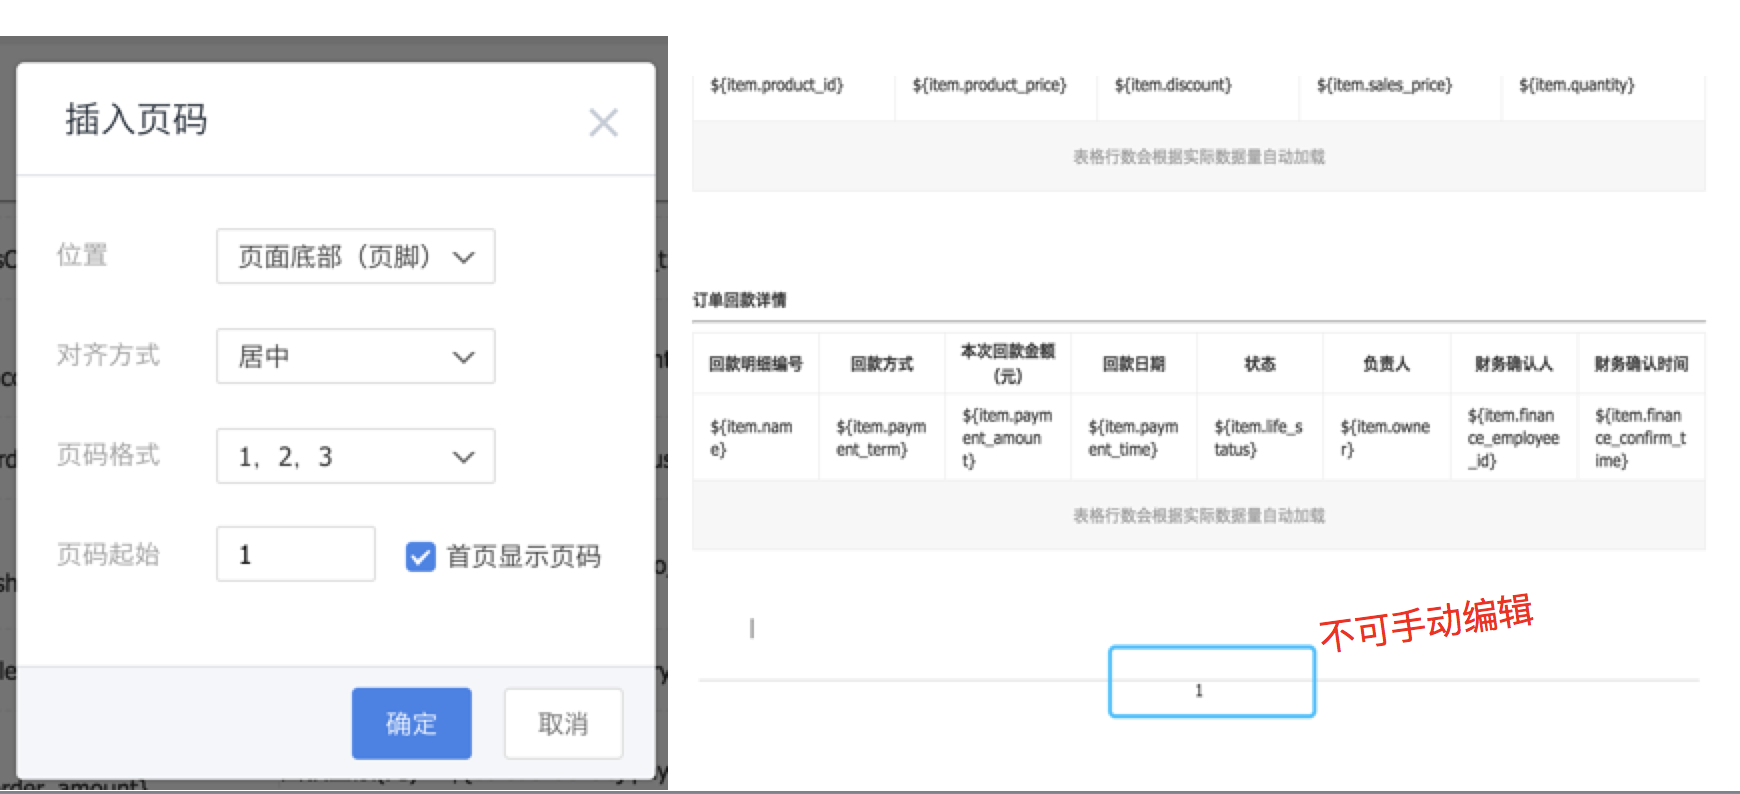This screenshot has width=1740, height=794.
Task: Toggle the 首页显示页码 checkbox
Action: (x=421, y=556)
